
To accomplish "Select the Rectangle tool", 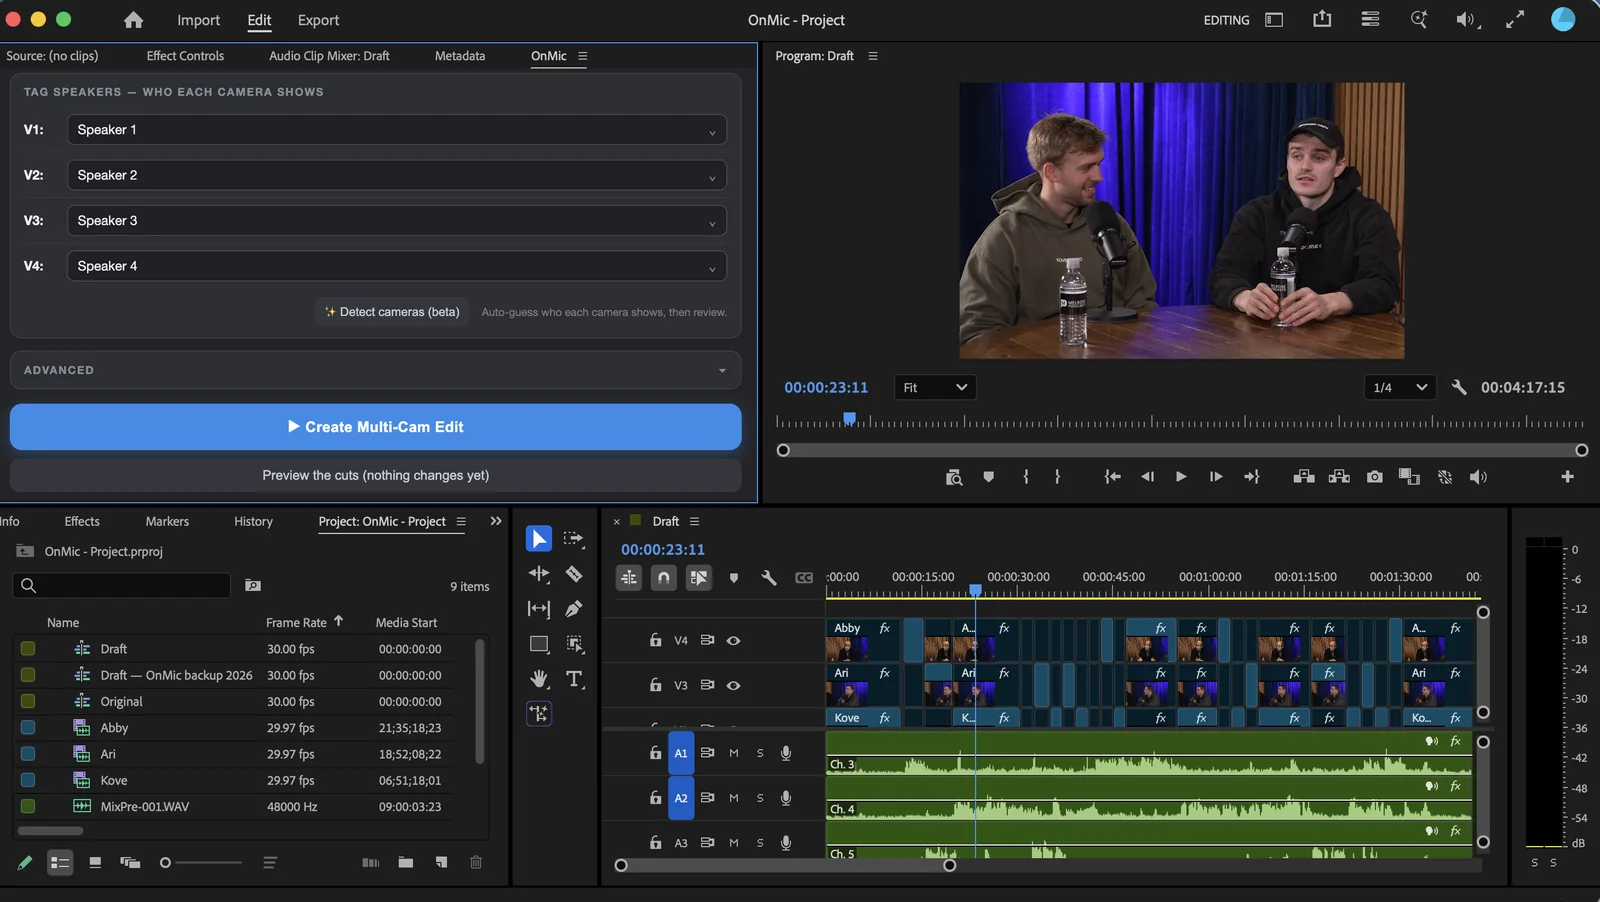I will [539, 644].
